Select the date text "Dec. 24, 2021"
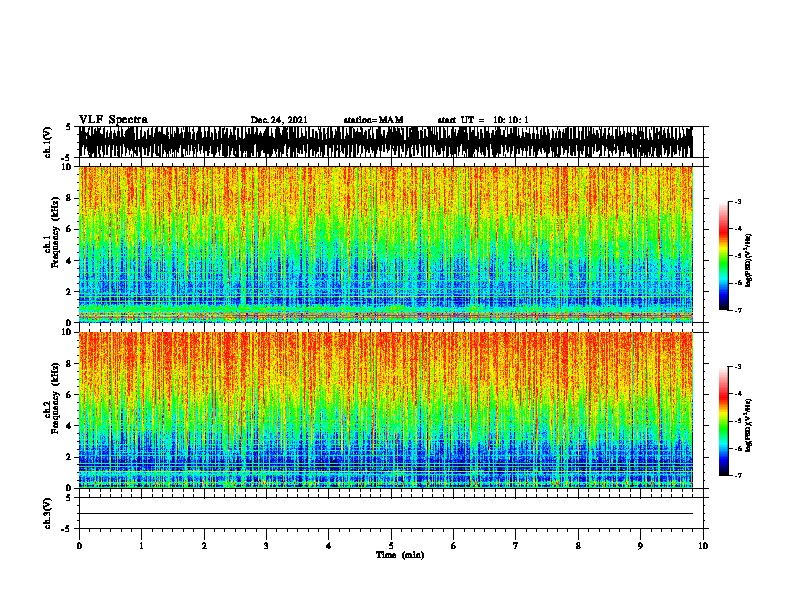Screen dimensions: 792x612 coord(279,120)
